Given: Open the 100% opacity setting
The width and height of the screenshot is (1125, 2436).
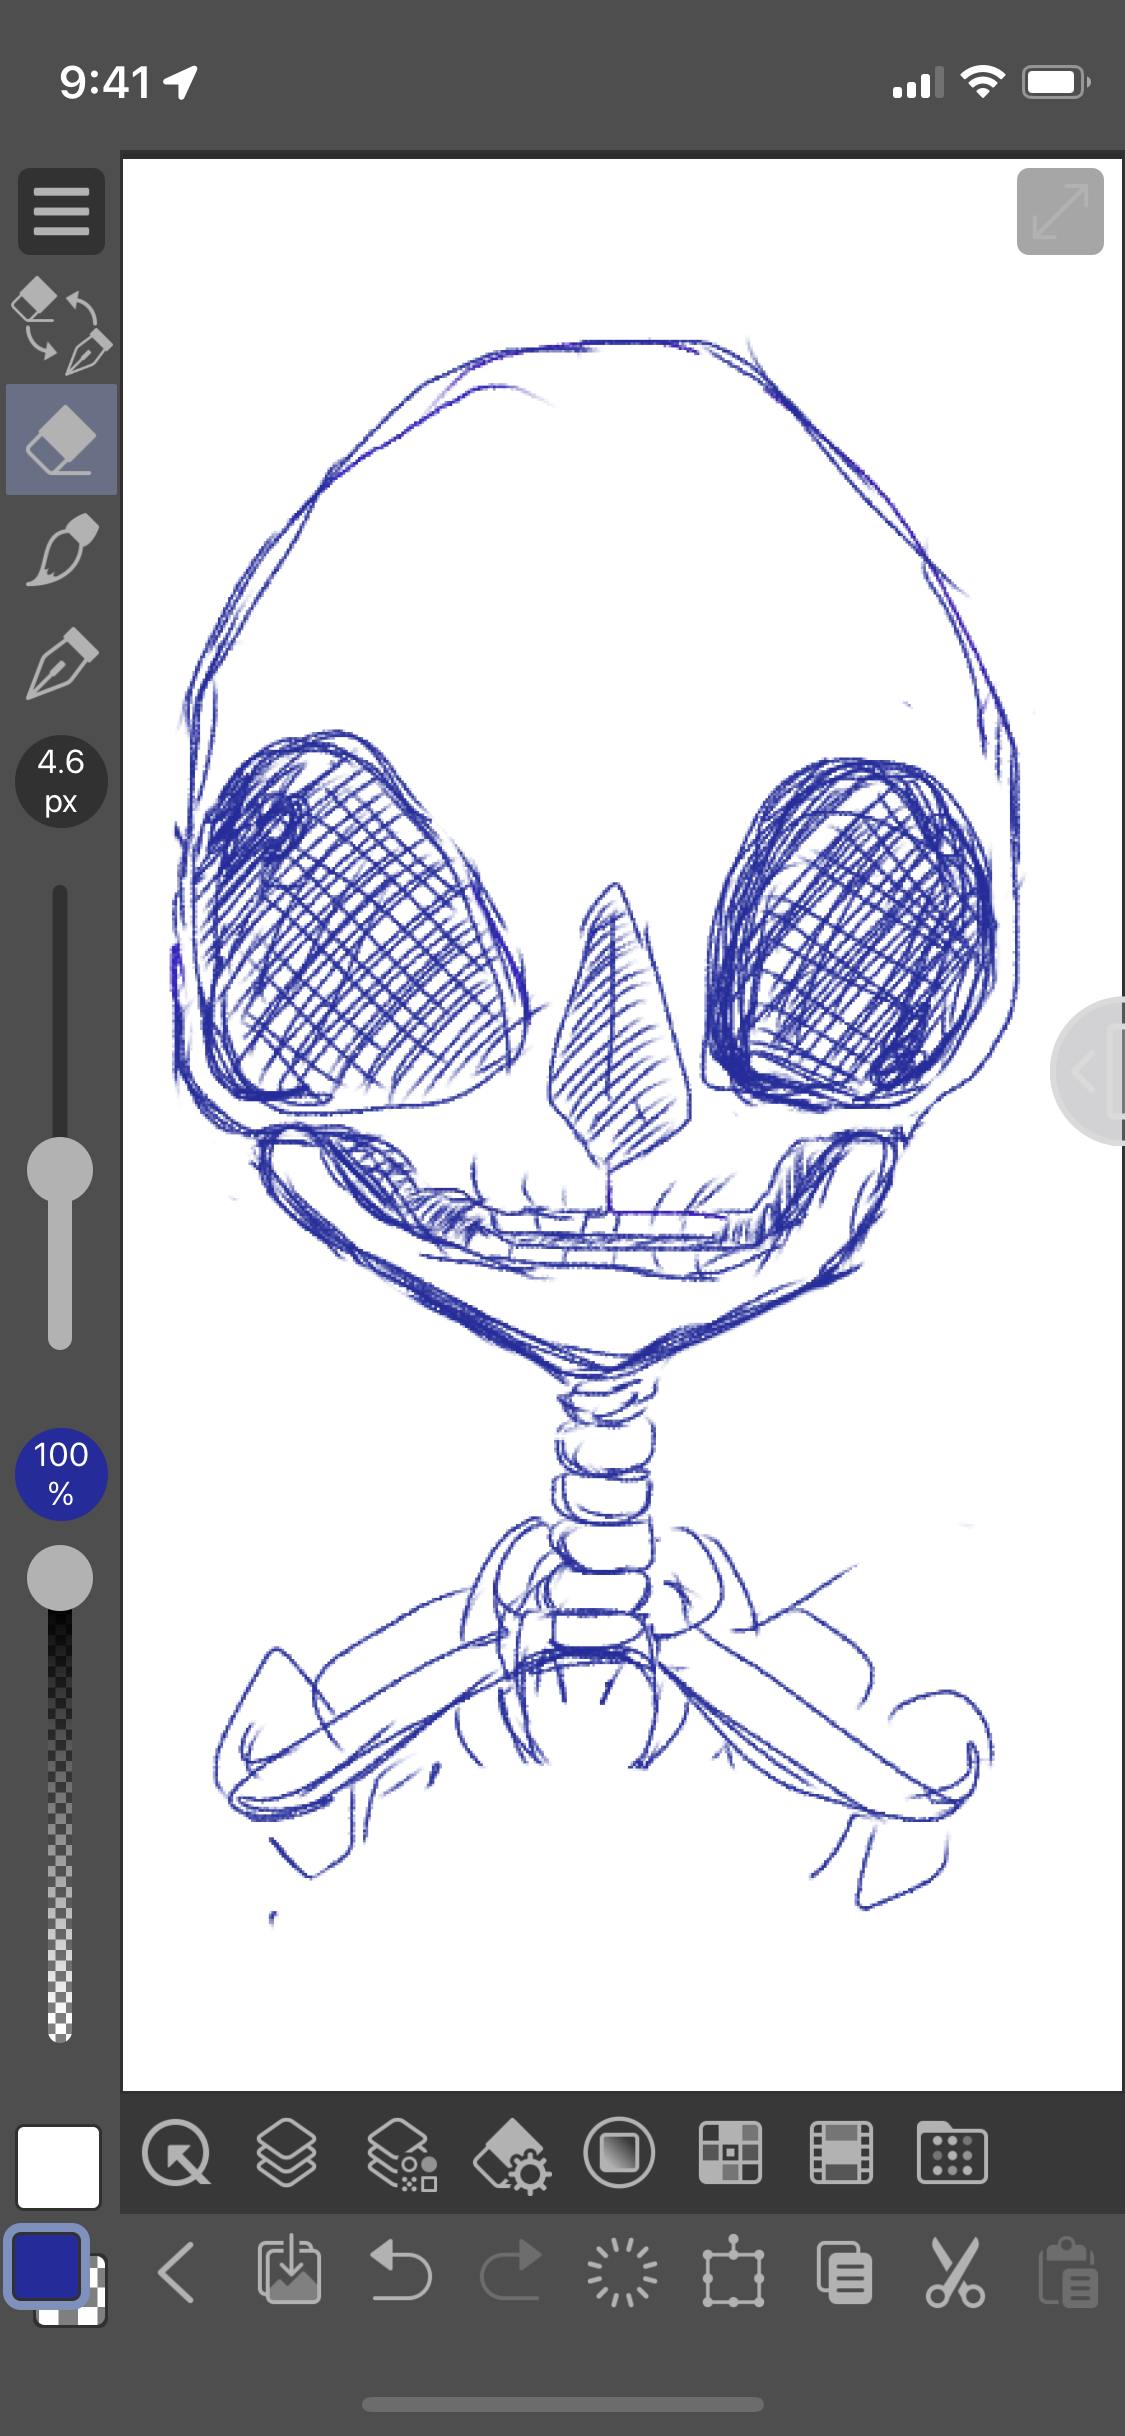Looking at the screenshot, I should coord(61,1474).
